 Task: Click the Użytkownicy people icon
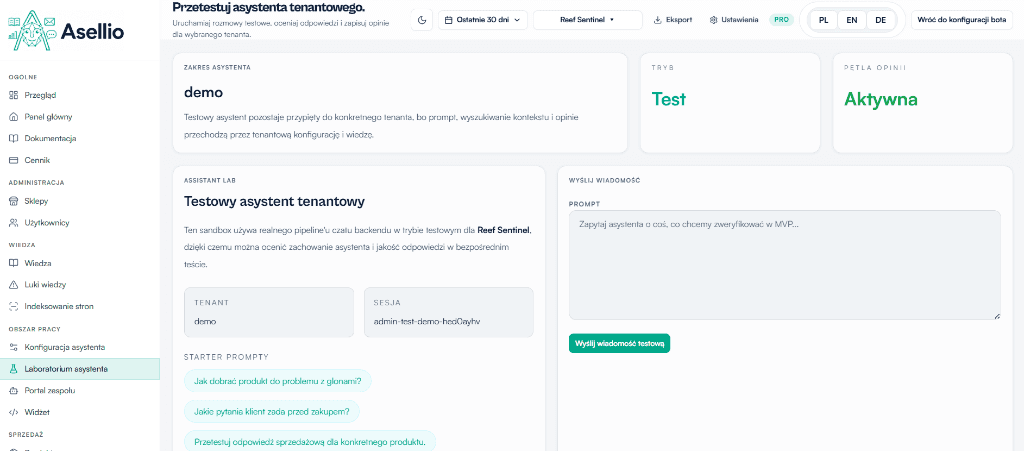coord(13,223)
